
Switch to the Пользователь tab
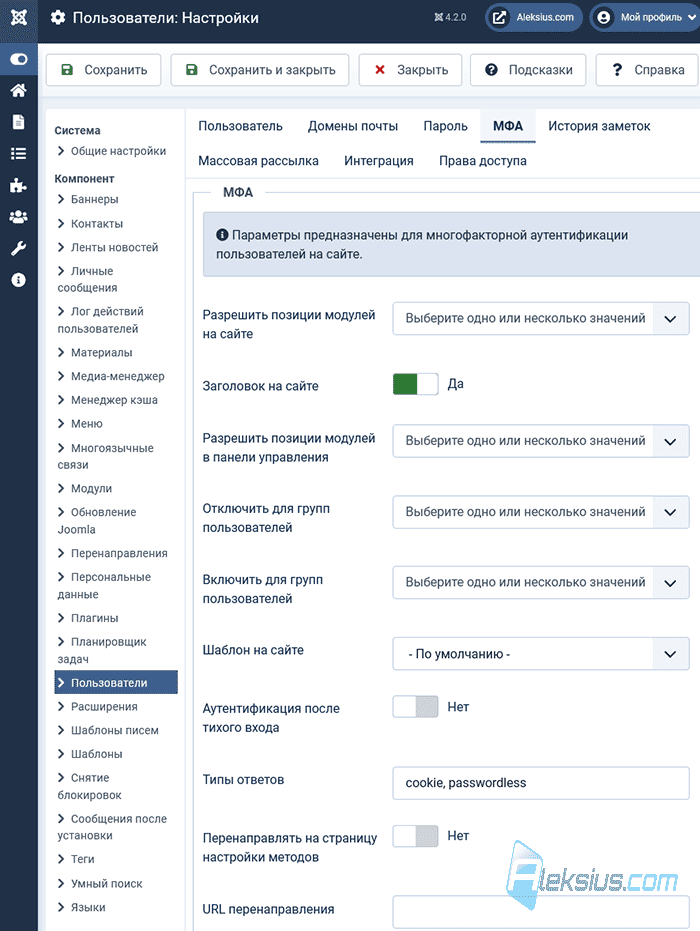point(240,126)
